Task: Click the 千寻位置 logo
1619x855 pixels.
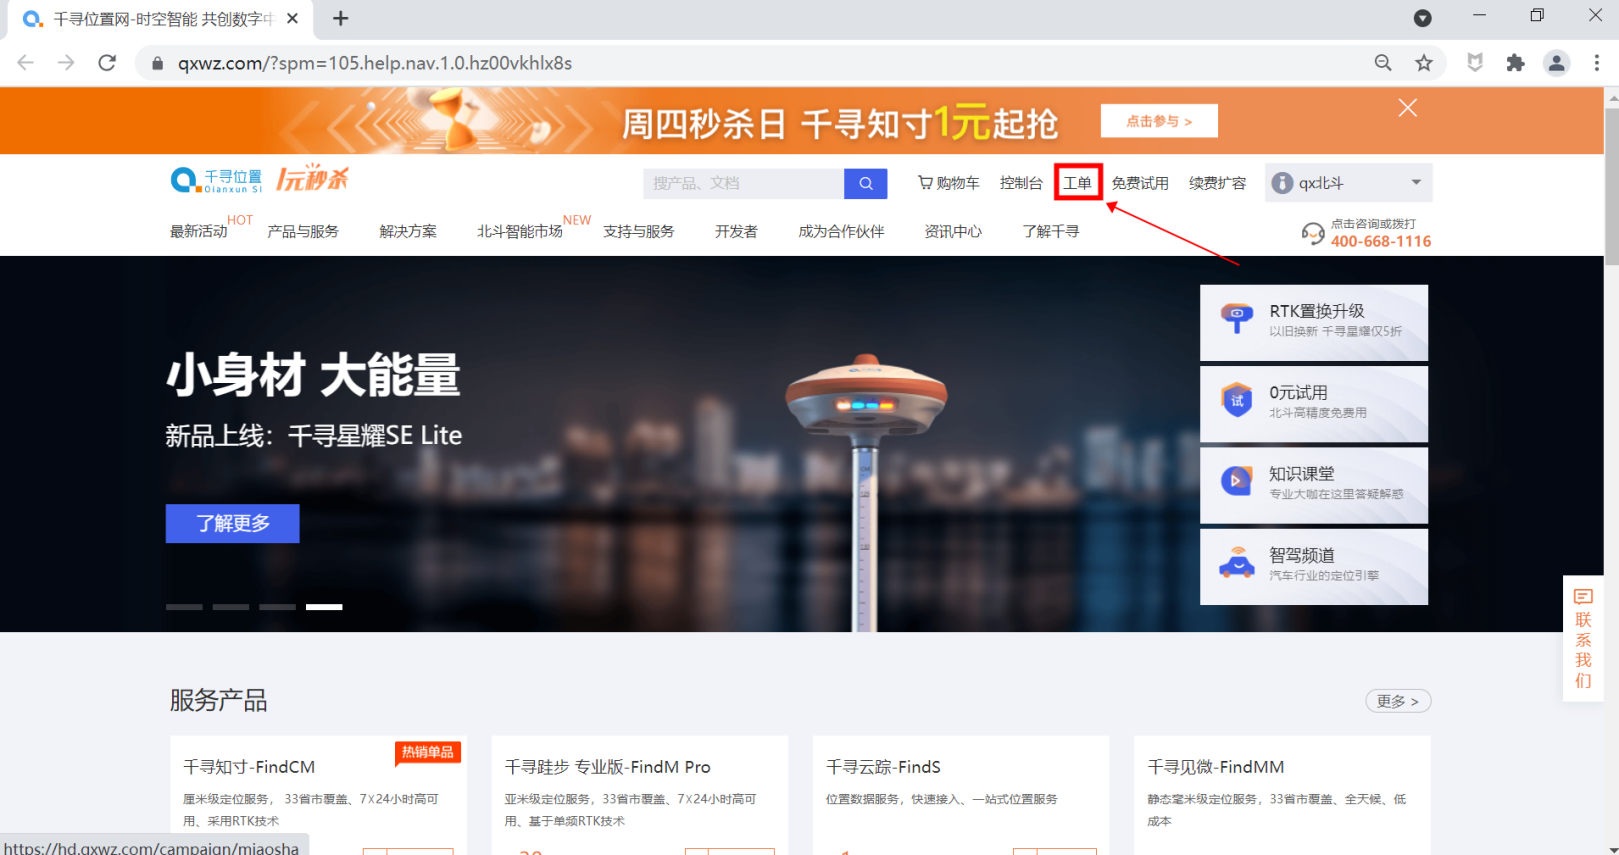Action: pyautogui.click(x=217, y=181)
